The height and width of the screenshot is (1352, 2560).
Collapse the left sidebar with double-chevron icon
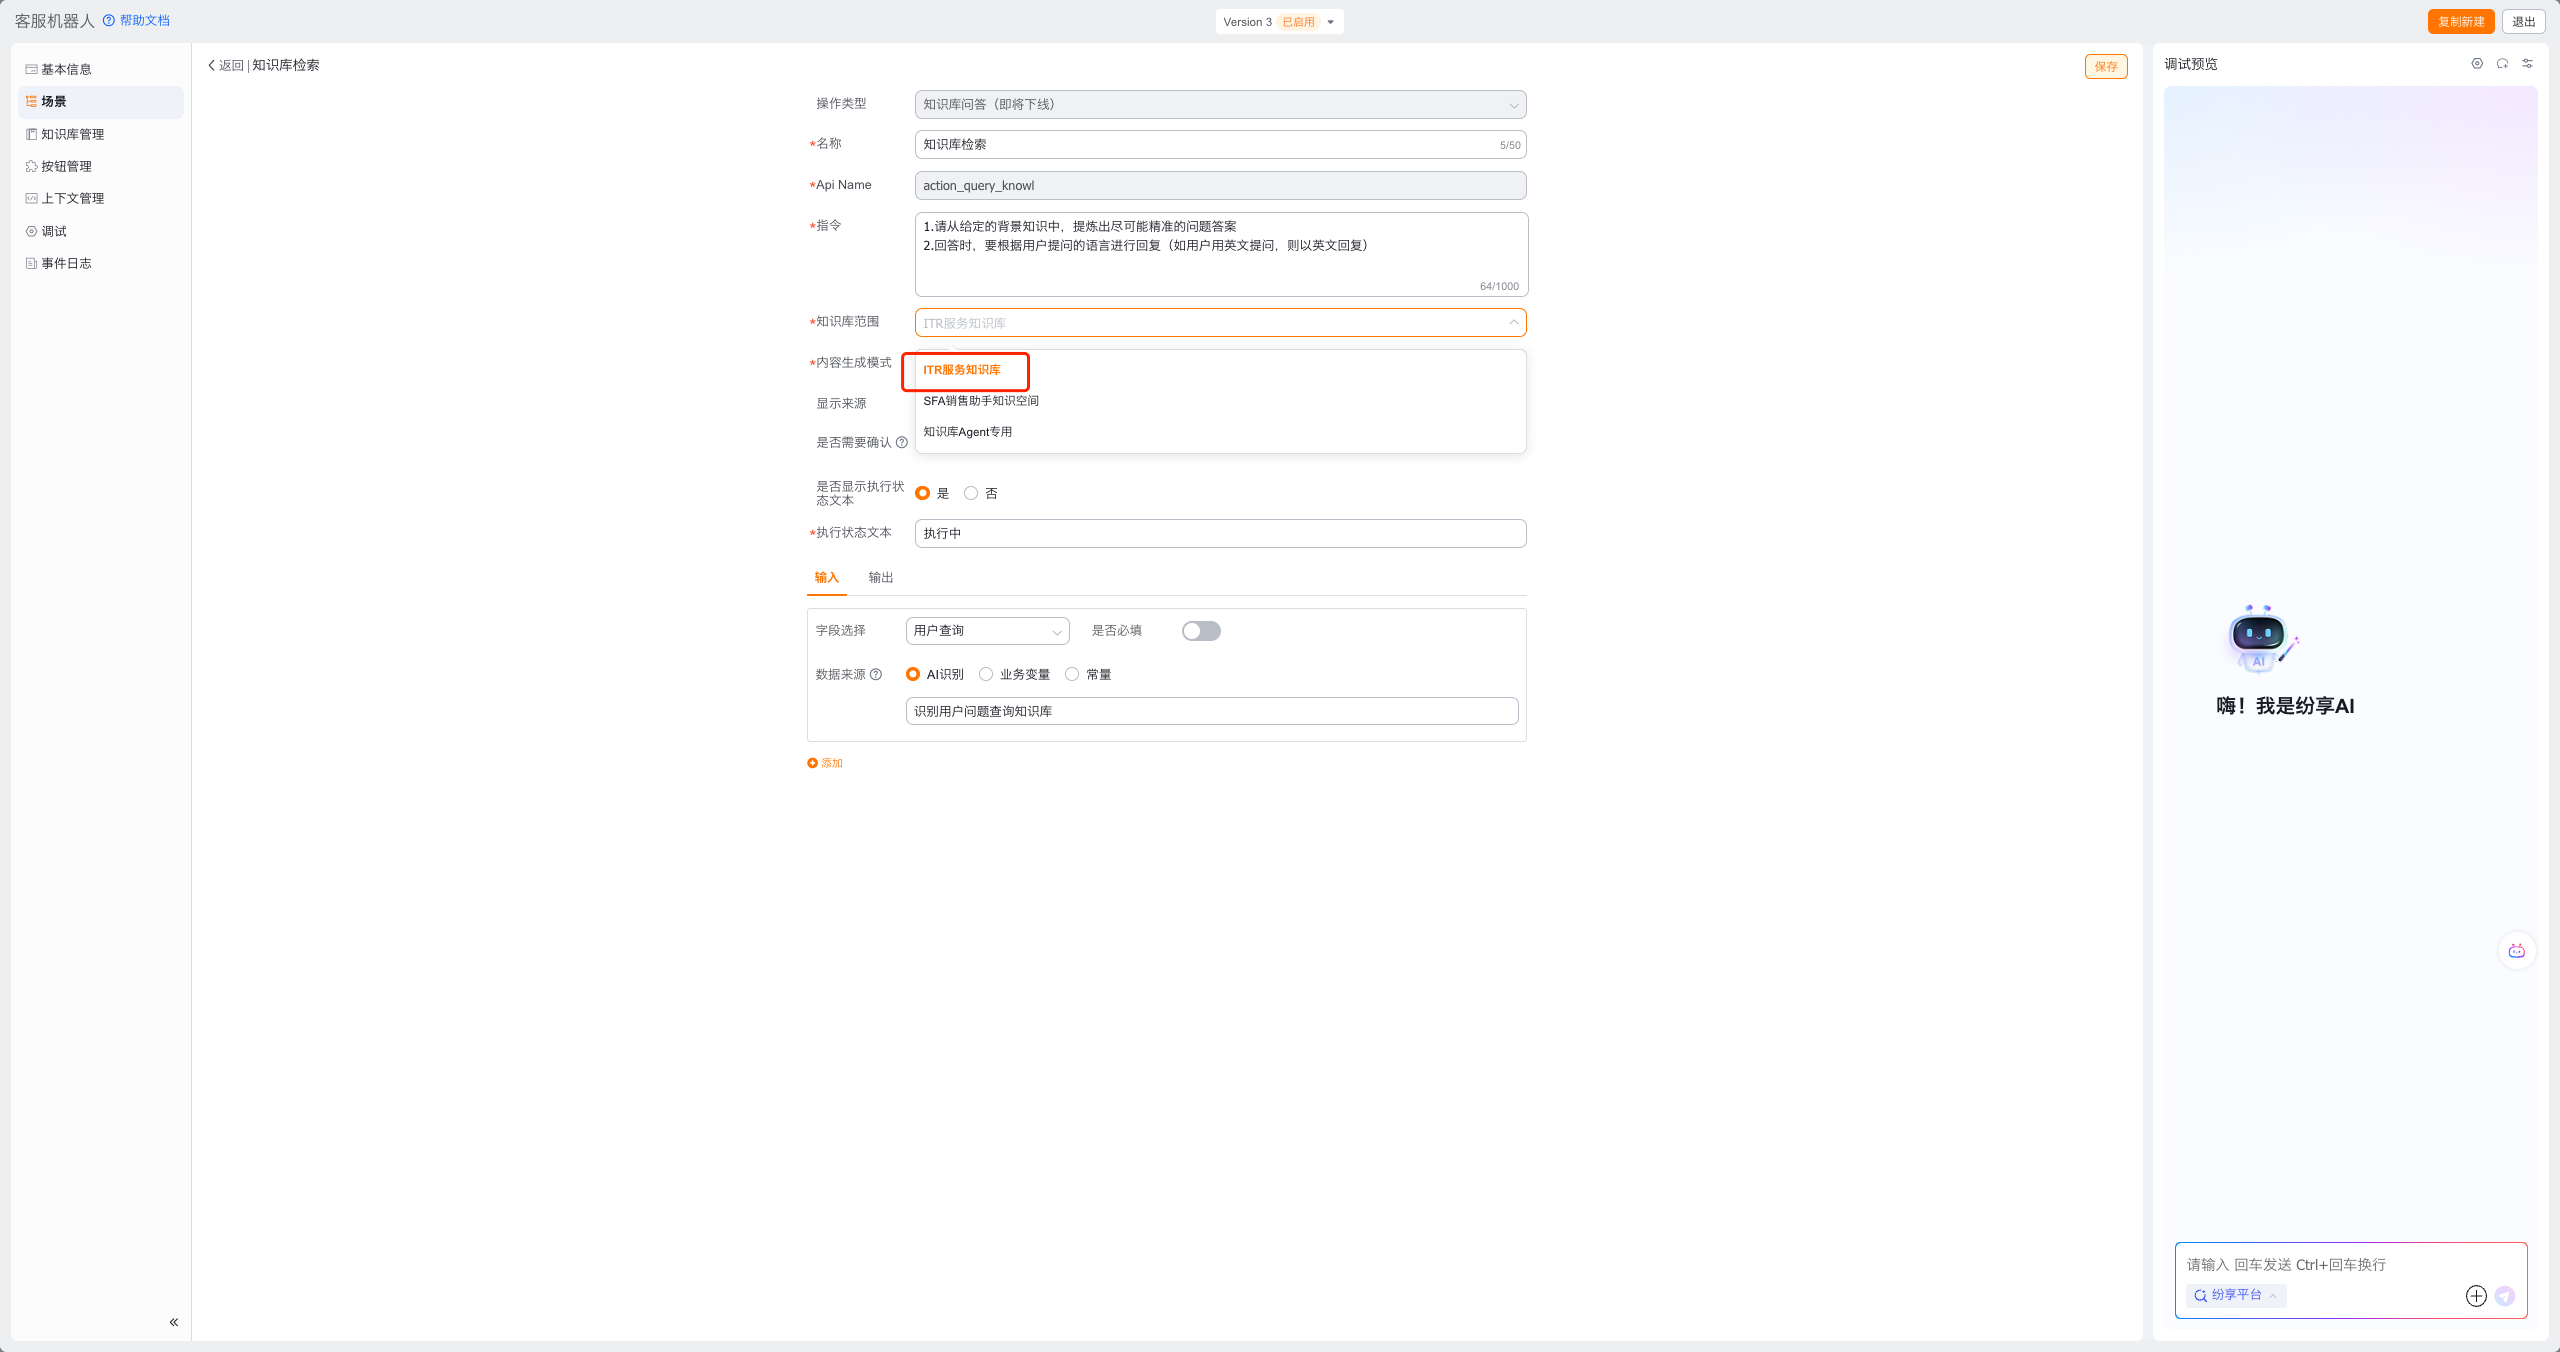pos(174,1322)
